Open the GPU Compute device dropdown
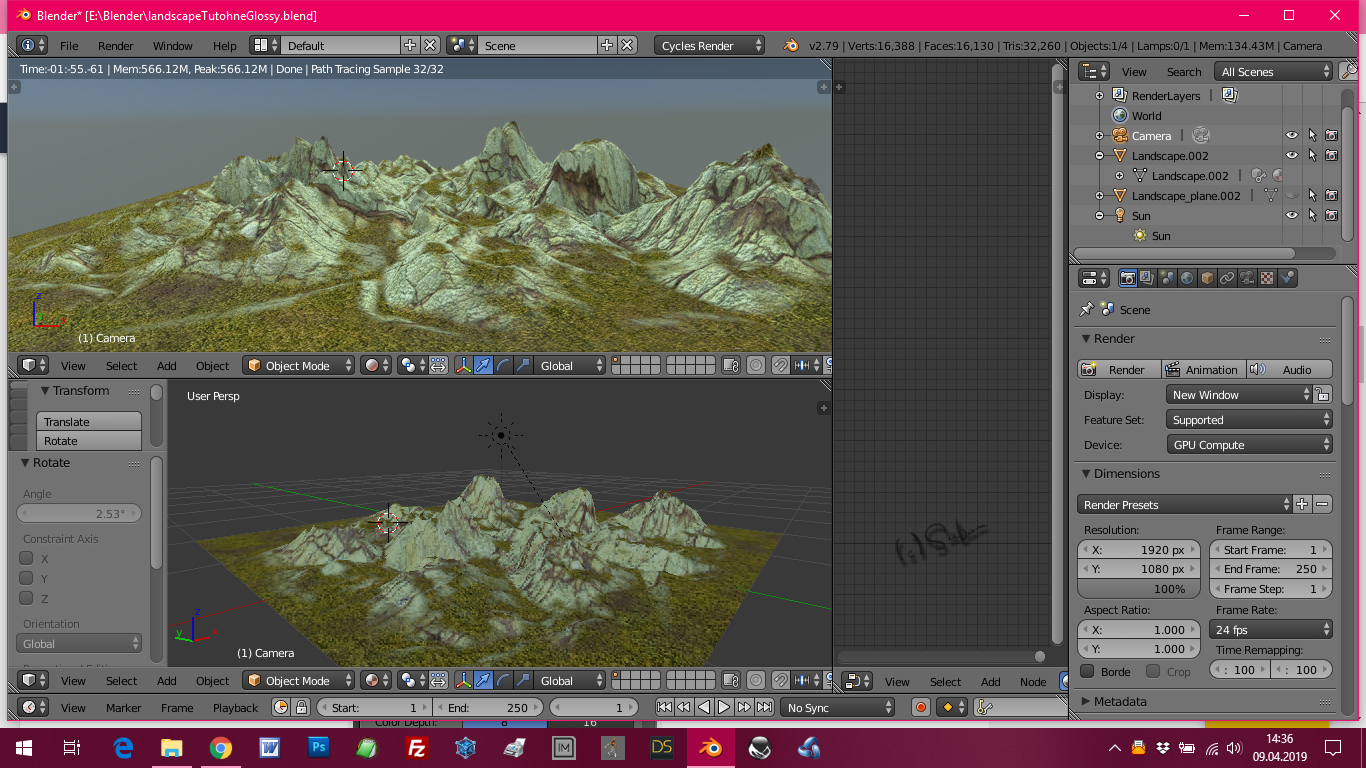Viewport: 1366px width, 768px height. click(1249, 445)
